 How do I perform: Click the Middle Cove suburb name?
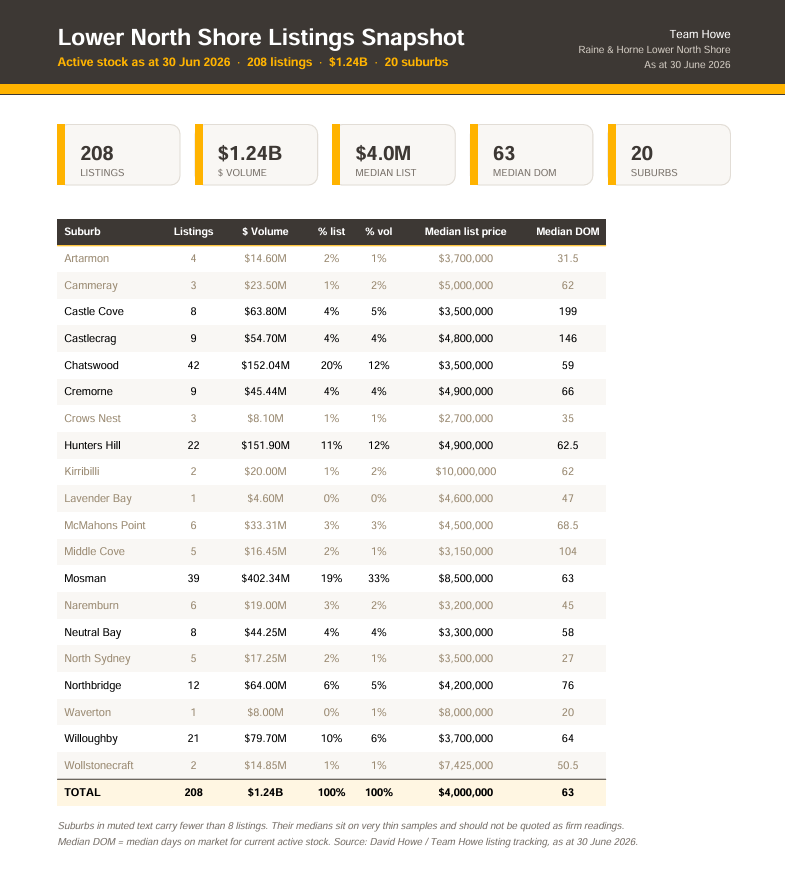[x=94, y=551]
